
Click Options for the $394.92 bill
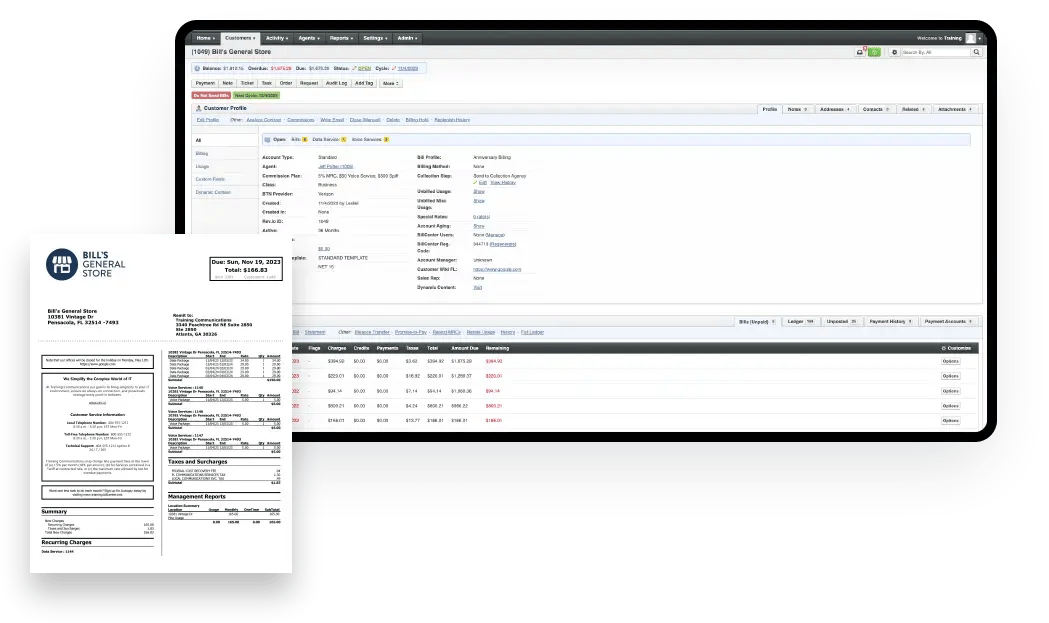tap(951, 361)
